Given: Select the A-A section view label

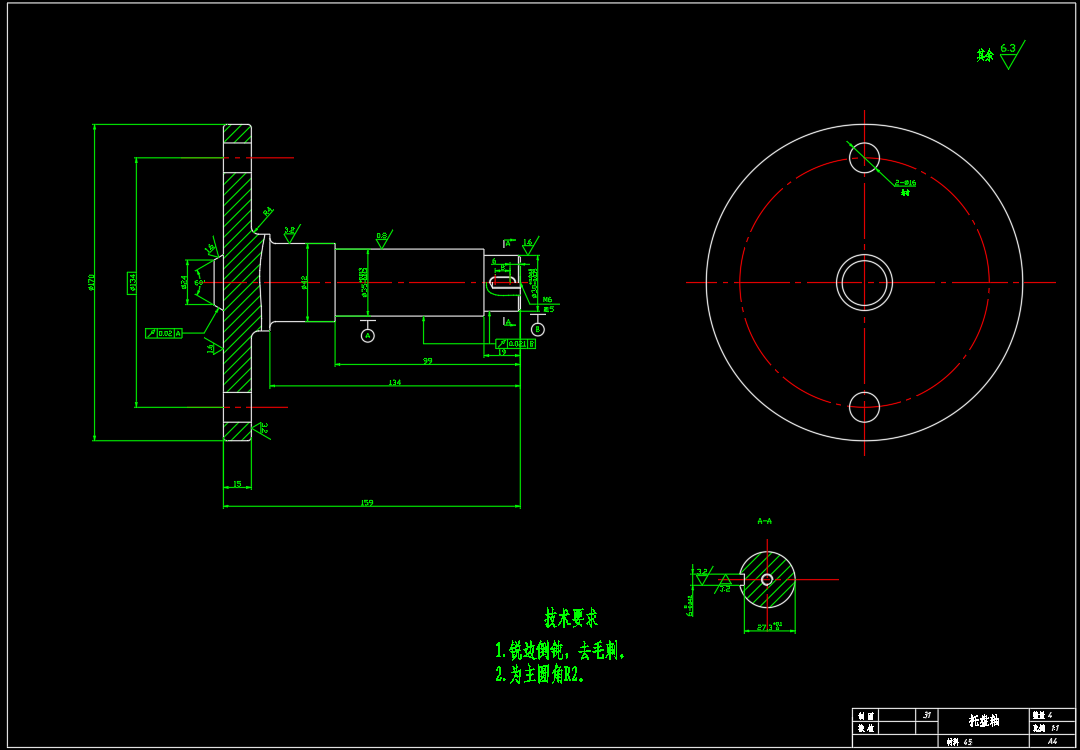Looking at the screenshot, I should (x=765, y=521).
